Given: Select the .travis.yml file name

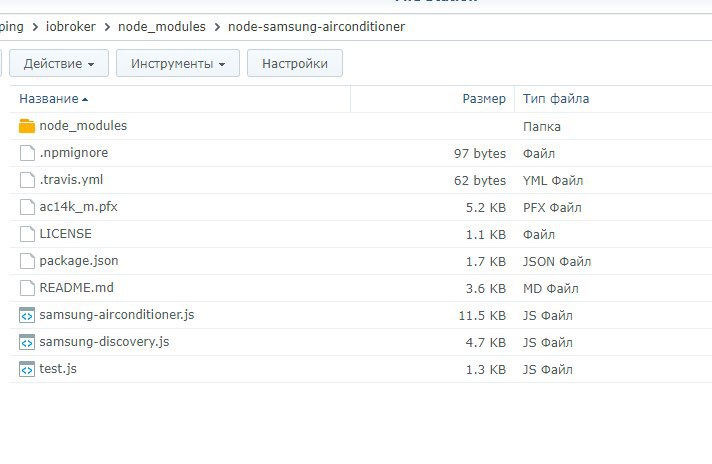Looking at the screenshot, I should (71, 180).
